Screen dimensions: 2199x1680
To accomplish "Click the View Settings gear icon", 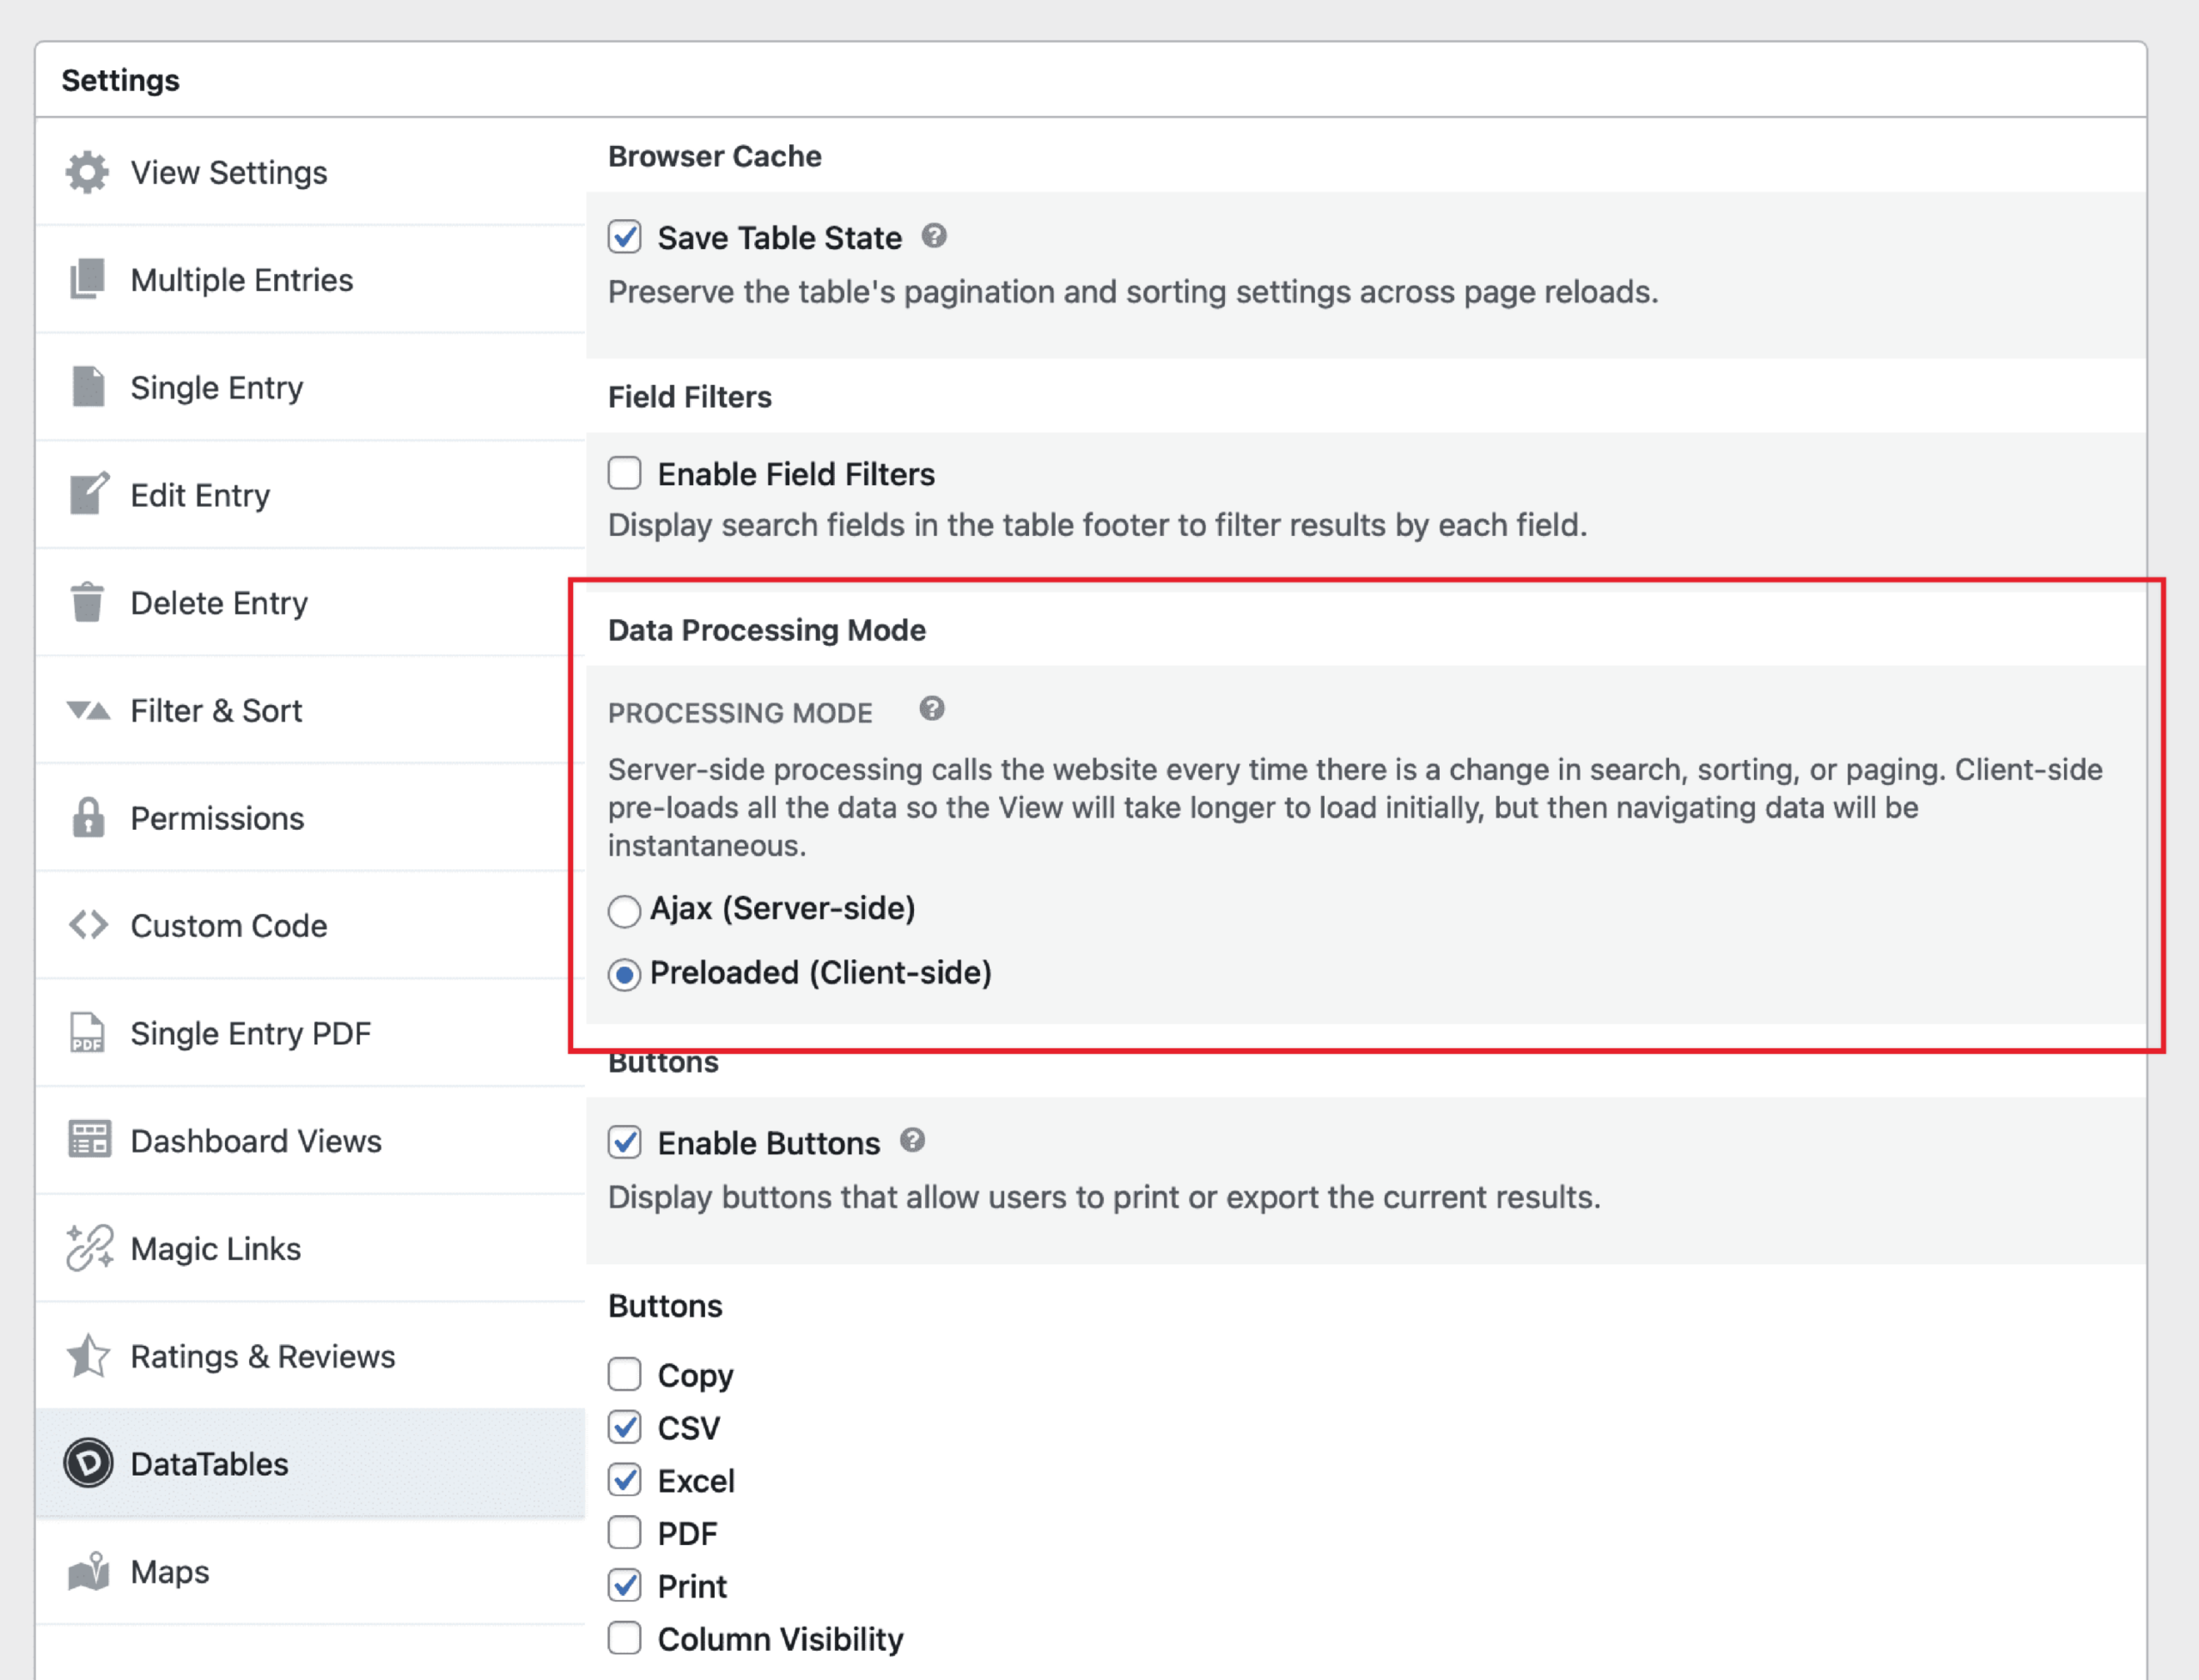I will tap(88, 171).
